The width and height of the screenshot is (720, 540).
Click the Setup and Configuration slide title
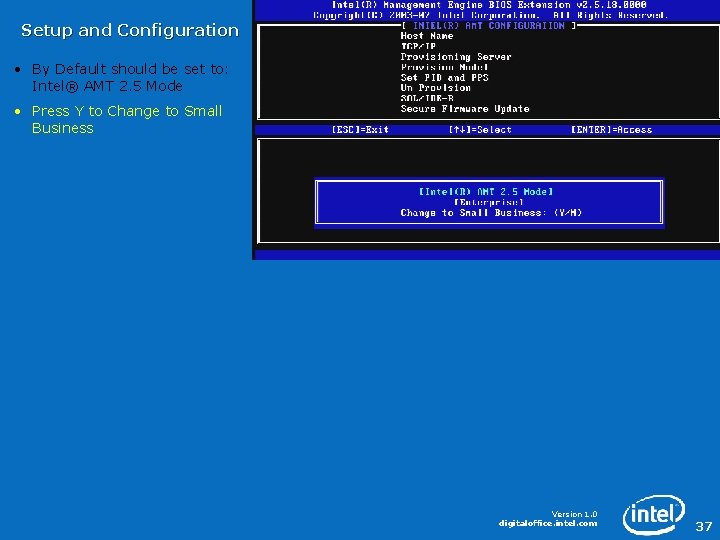coord(130,30)
